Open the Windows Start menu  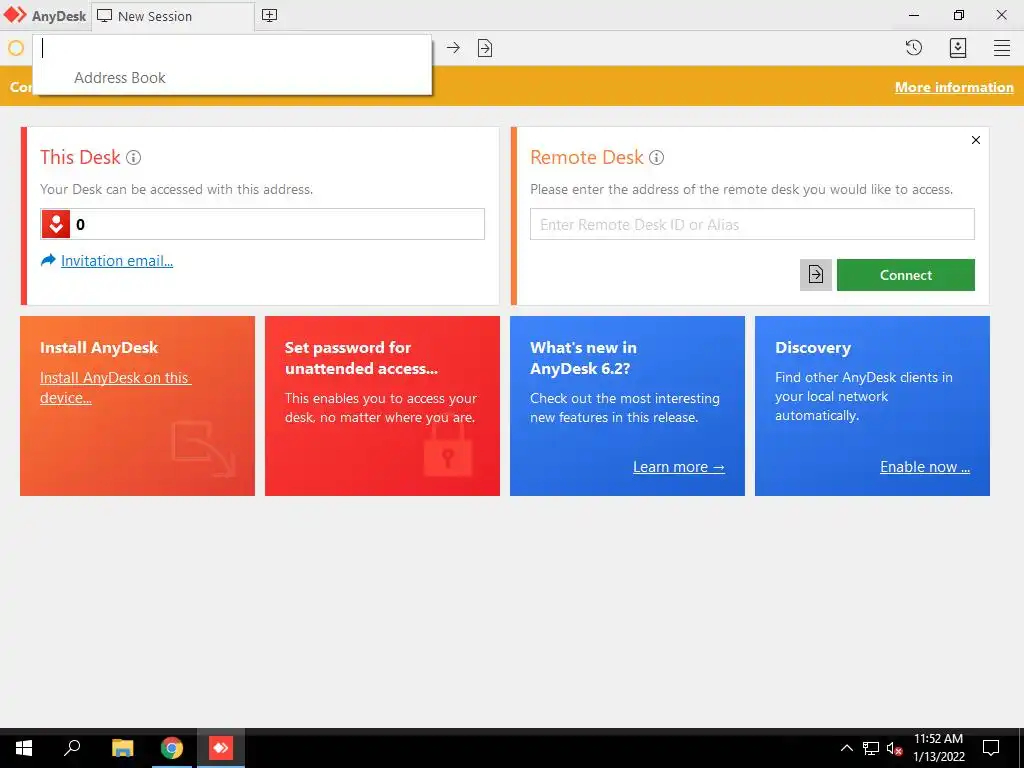click(x=24, y=748)
